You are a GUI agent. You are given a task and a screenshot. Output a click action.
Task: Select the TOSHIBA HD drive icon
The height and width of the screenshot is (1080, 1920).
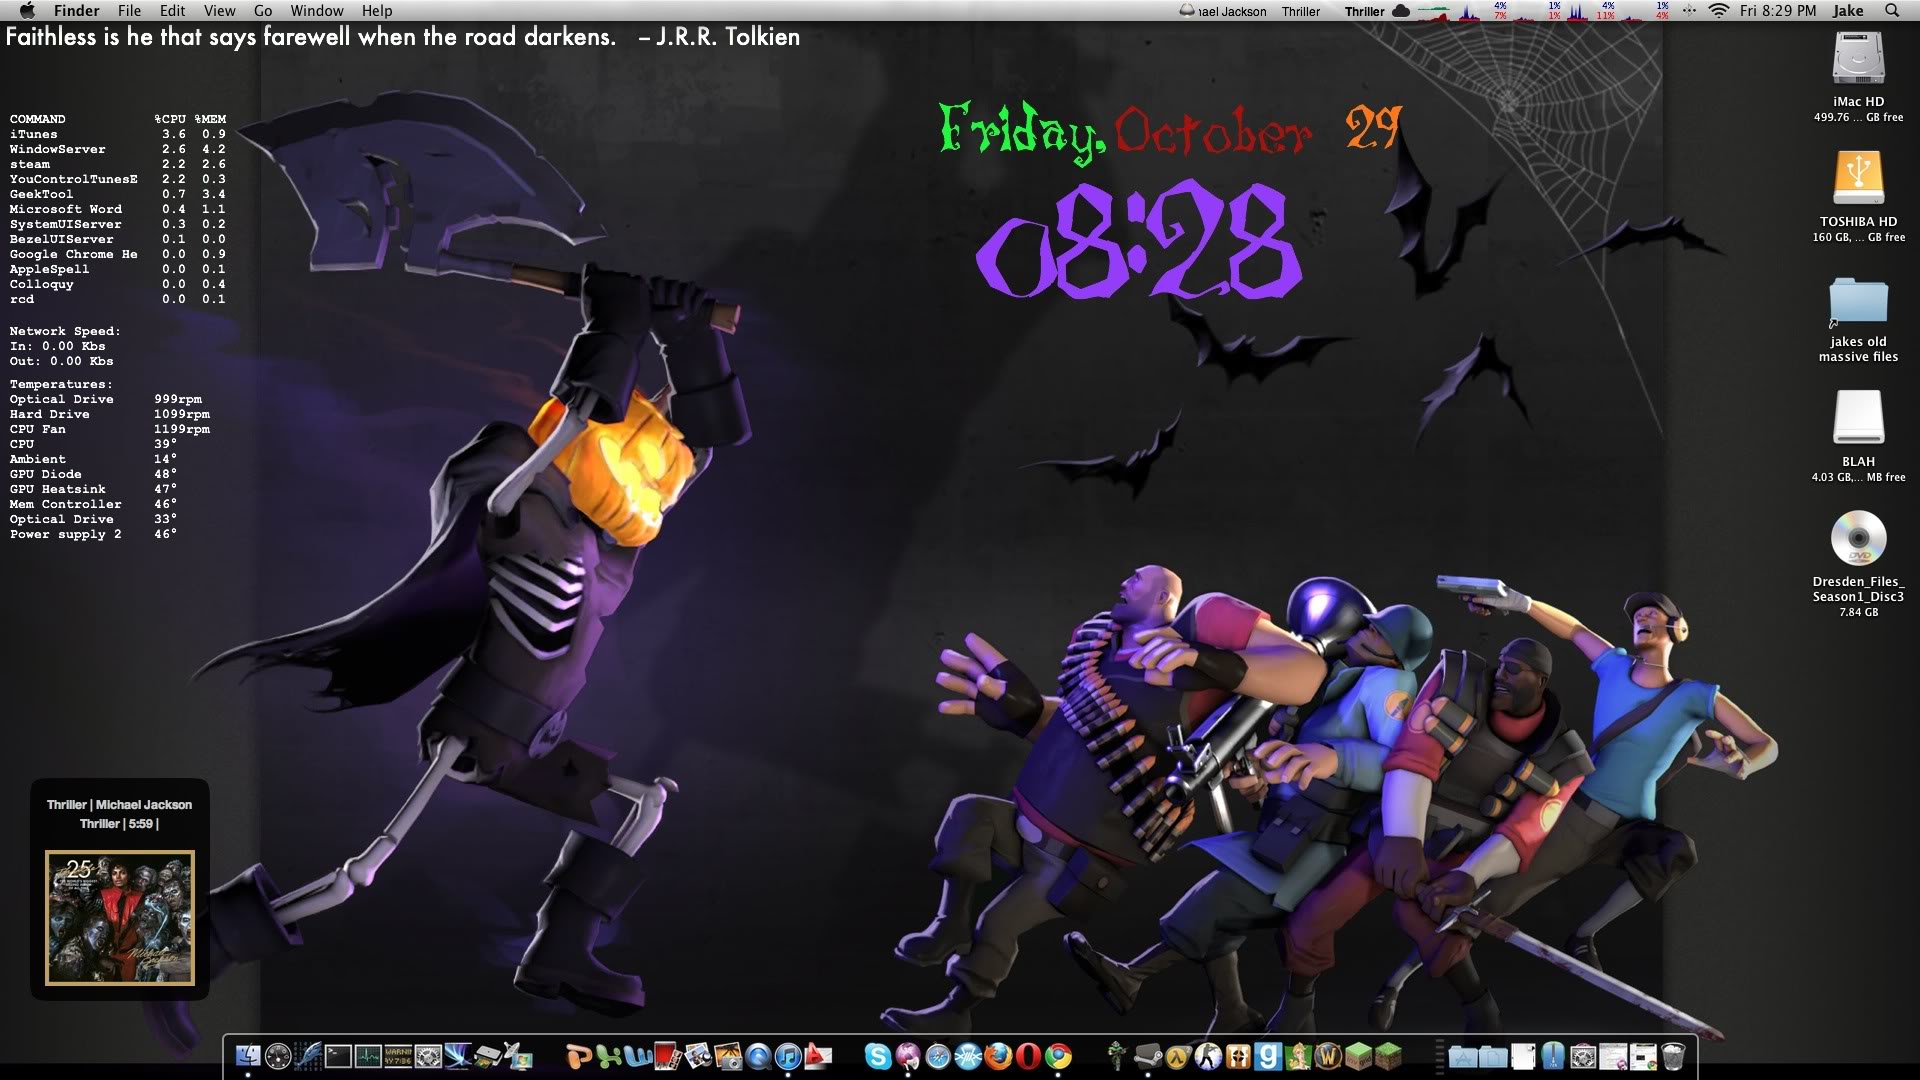click(x=1858, y=178)
